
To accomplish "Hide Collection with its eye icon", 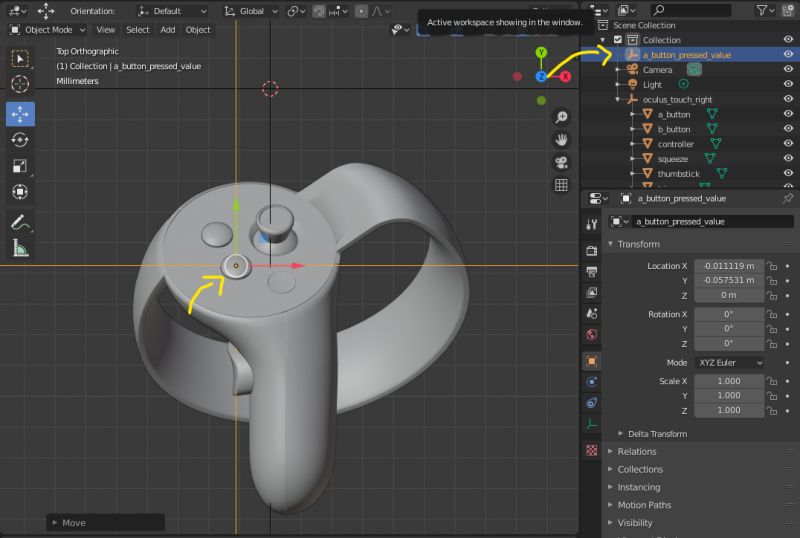I will (788, 39).
